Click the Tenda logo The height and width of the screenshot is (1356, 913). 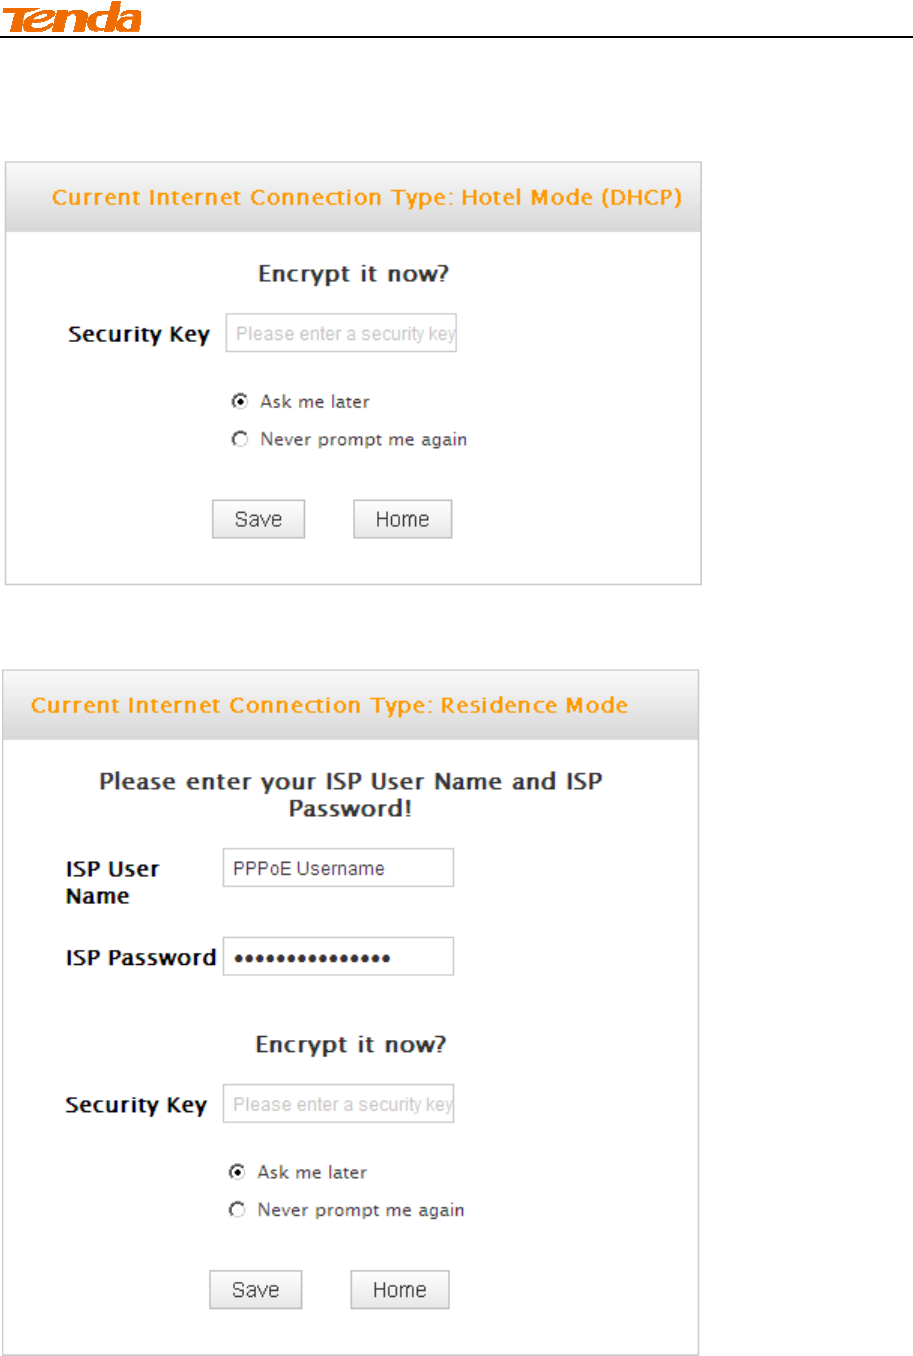[x=72, y=18]
